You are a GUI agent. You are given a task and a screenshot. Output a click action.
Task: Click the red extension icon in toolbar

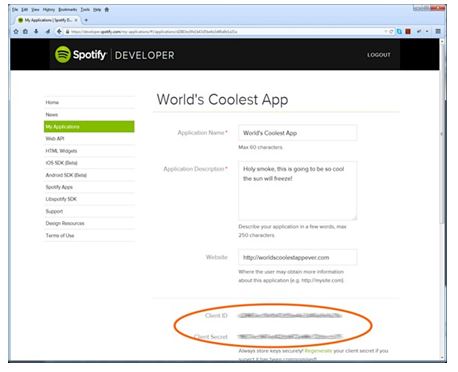tap(408, 31)
